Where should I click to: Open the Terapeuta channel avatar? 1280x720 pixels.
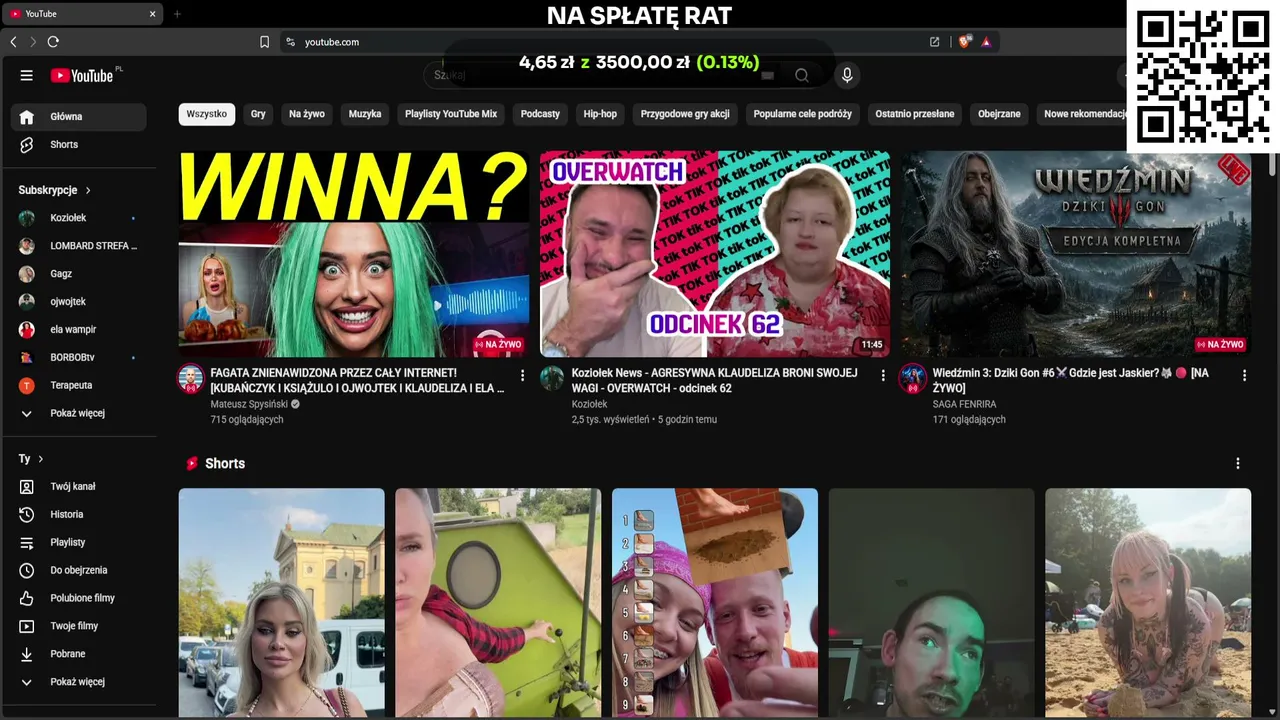27,386
